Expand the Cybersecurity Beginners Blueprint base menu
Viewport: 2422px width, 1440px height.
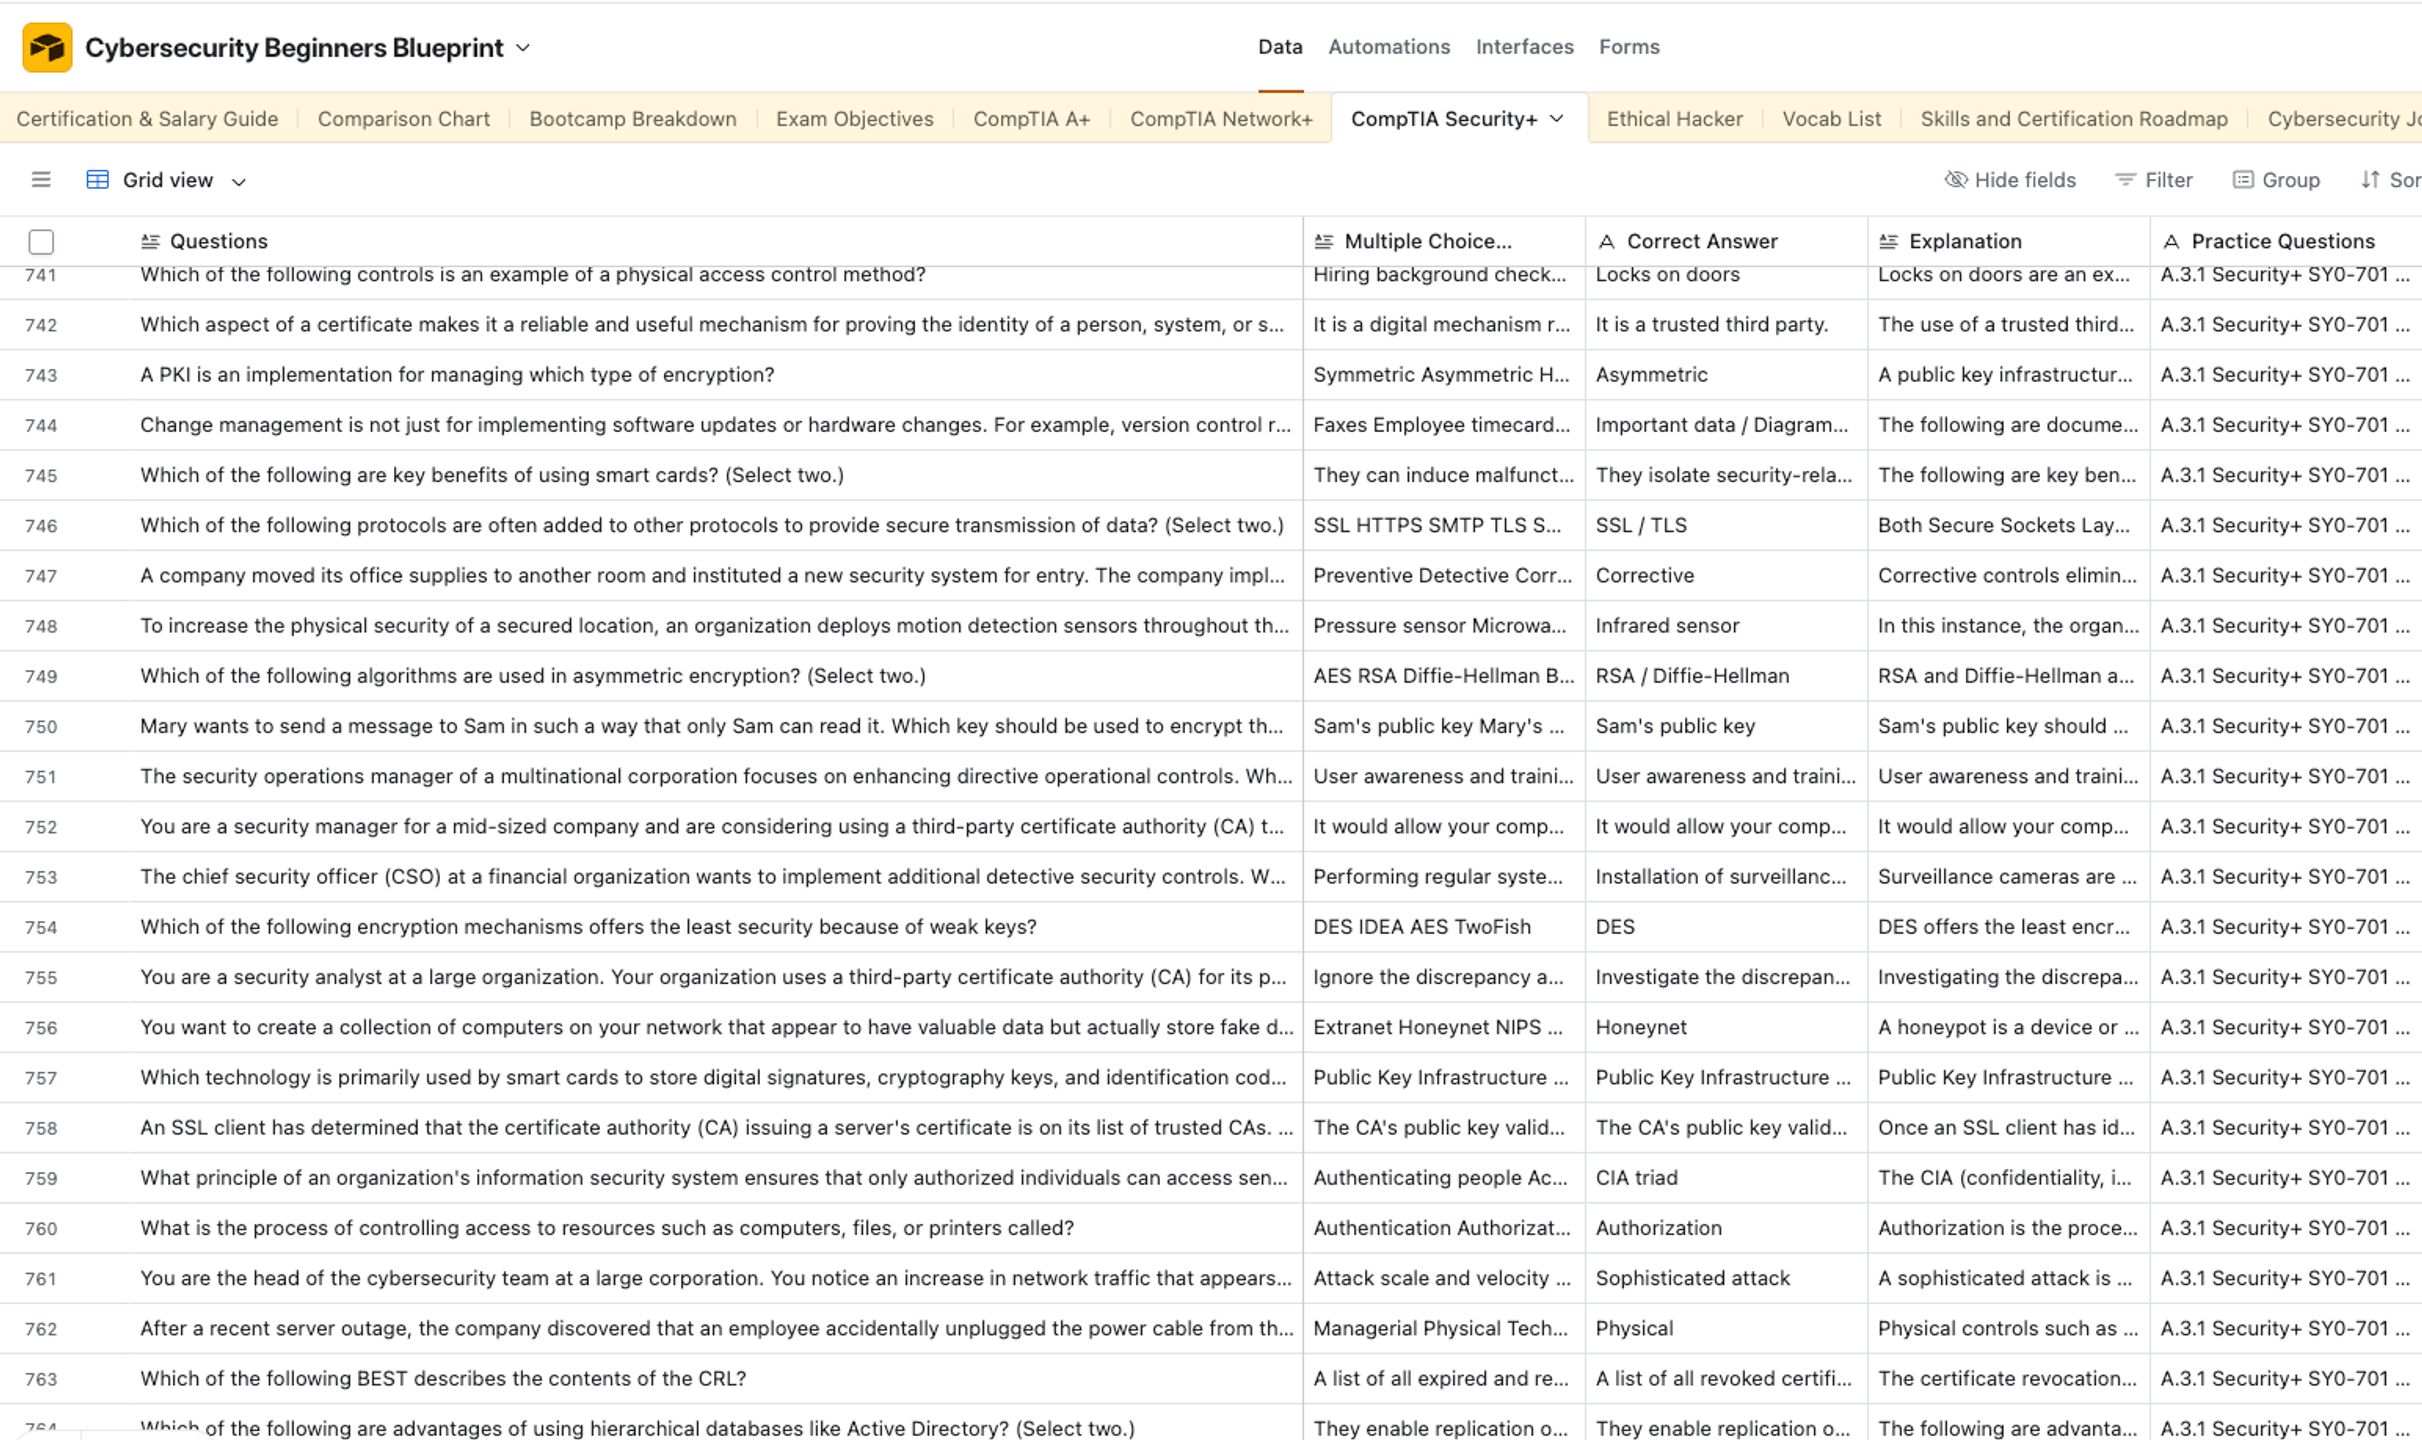[523, 48]
